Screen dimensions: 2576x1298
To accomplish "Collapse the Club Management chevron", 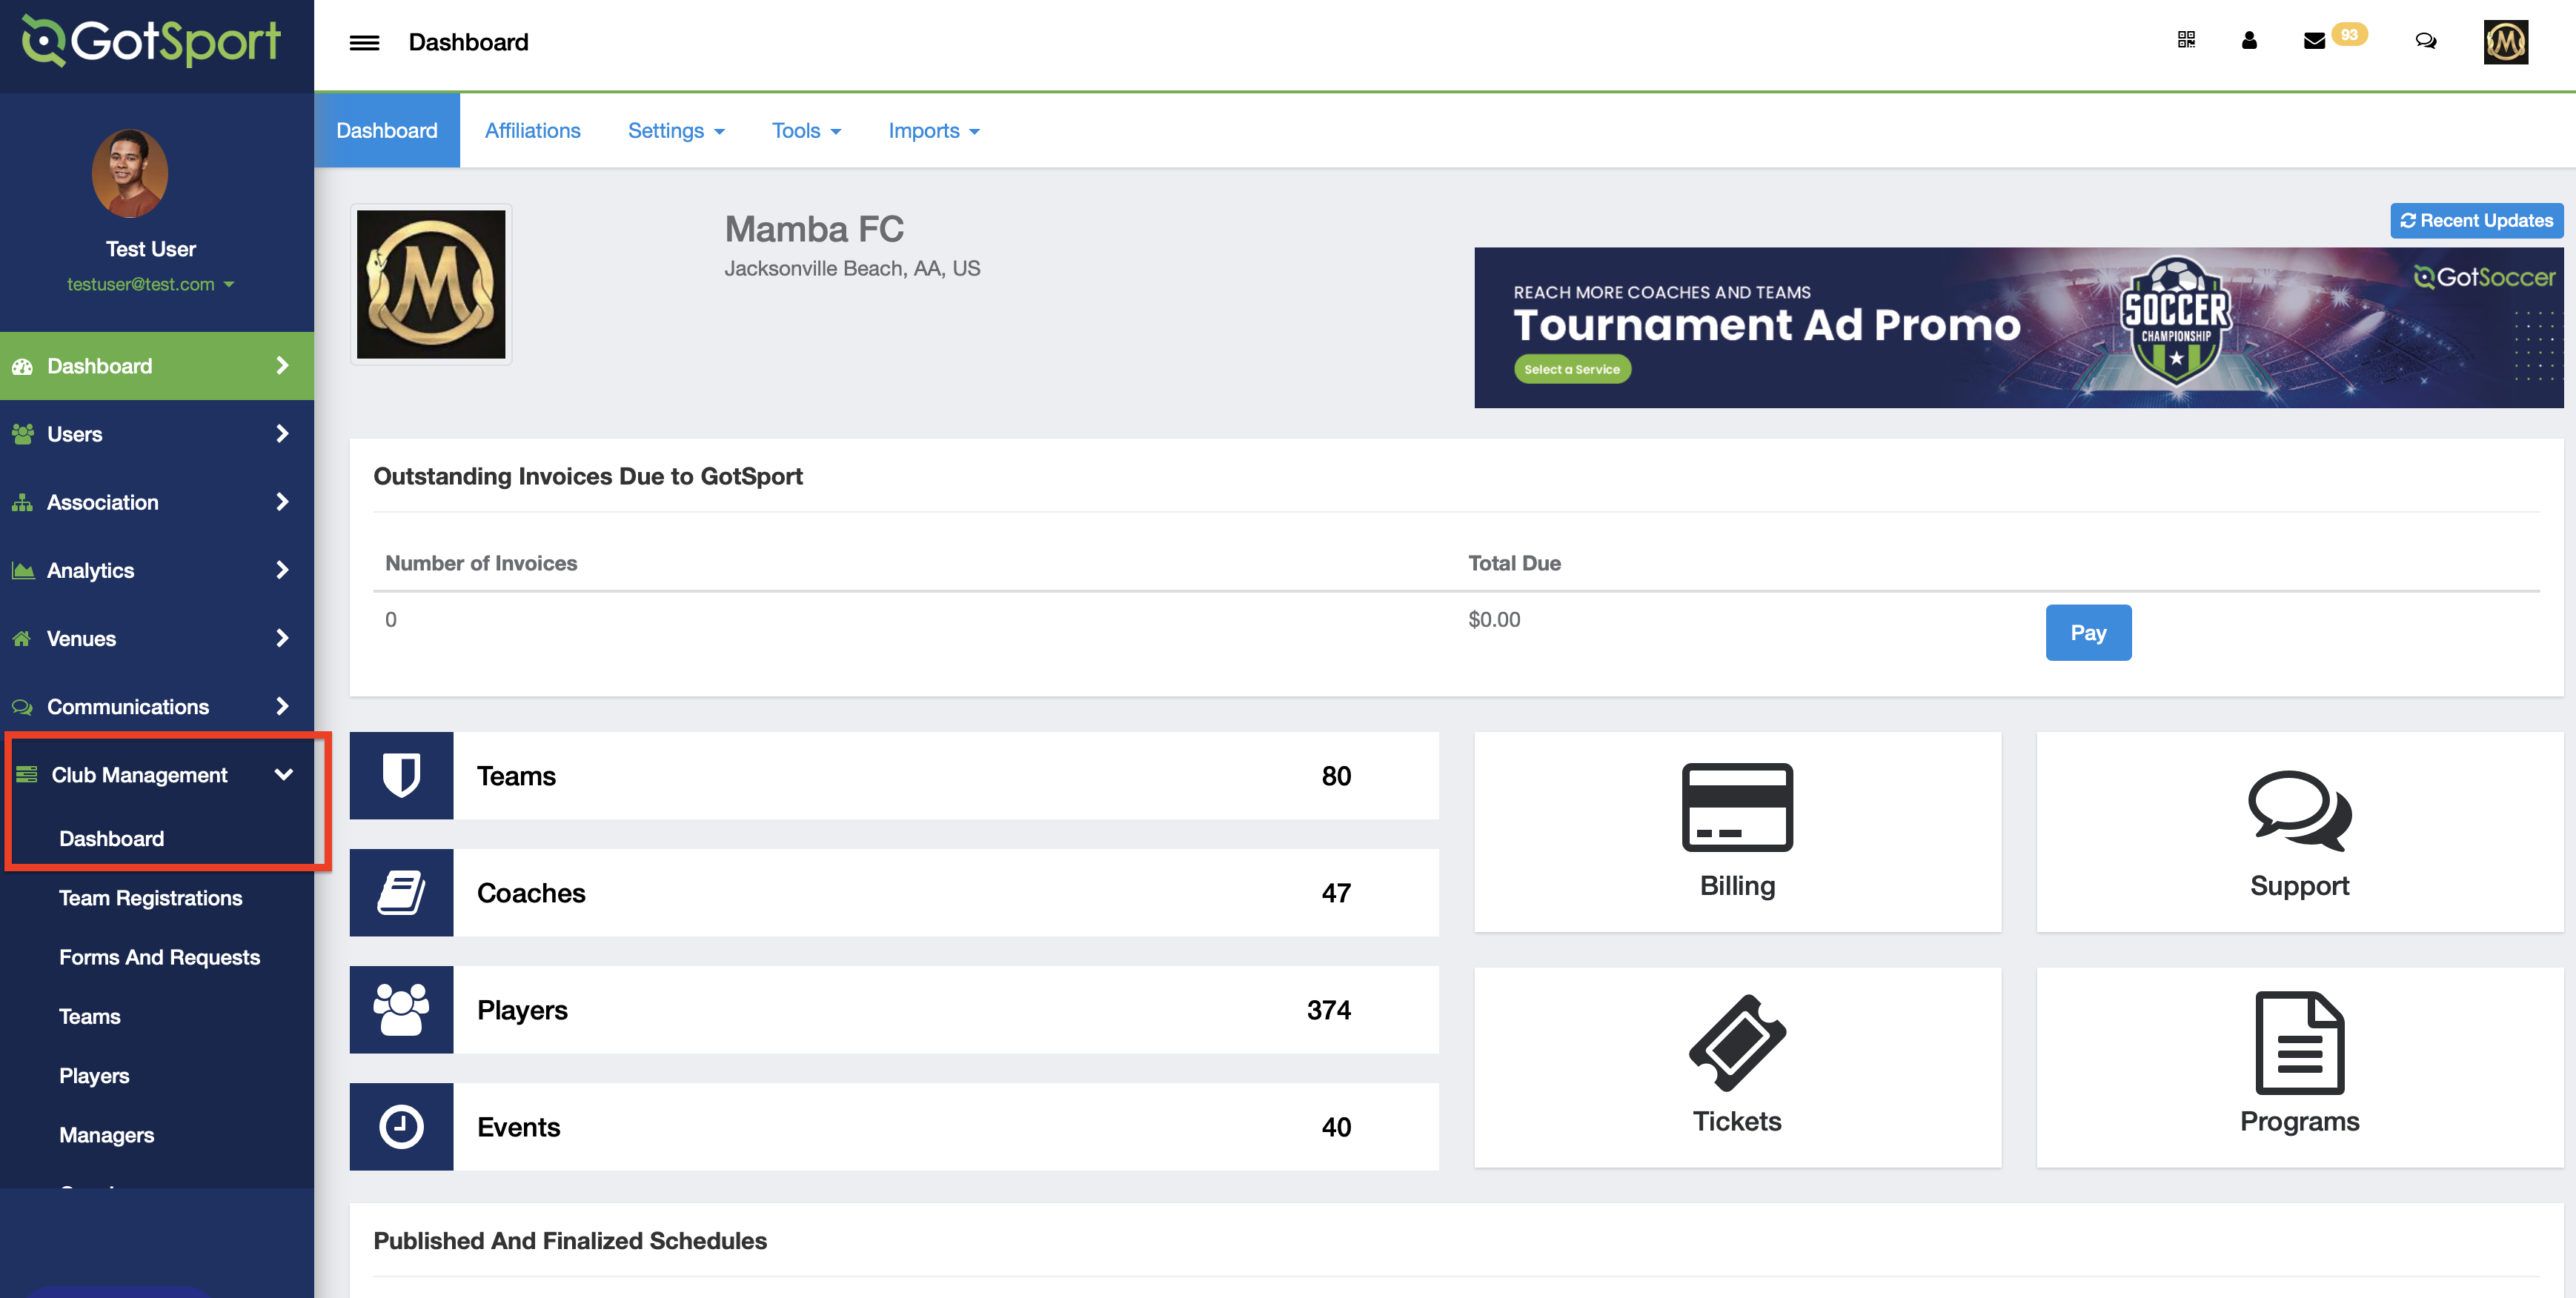I will click(284, 774).
